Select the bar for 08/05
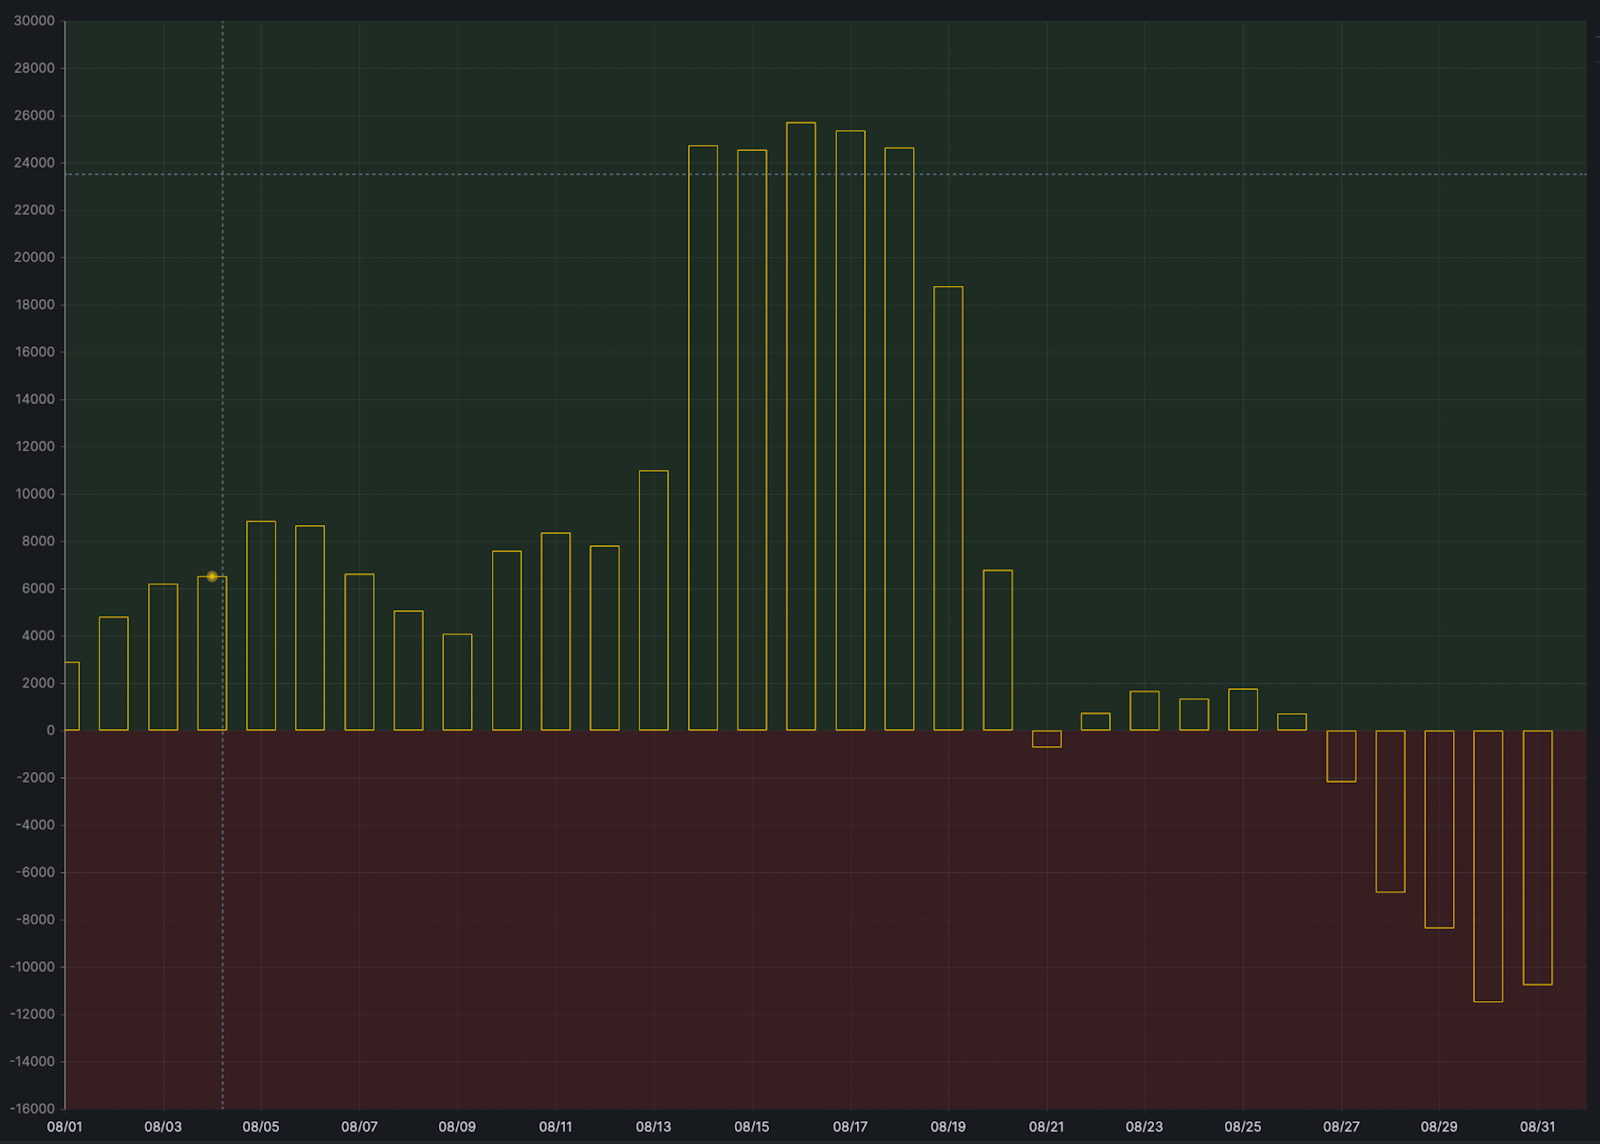The width and height of the screenshot is (1600, 1144). tap(261, 626)
